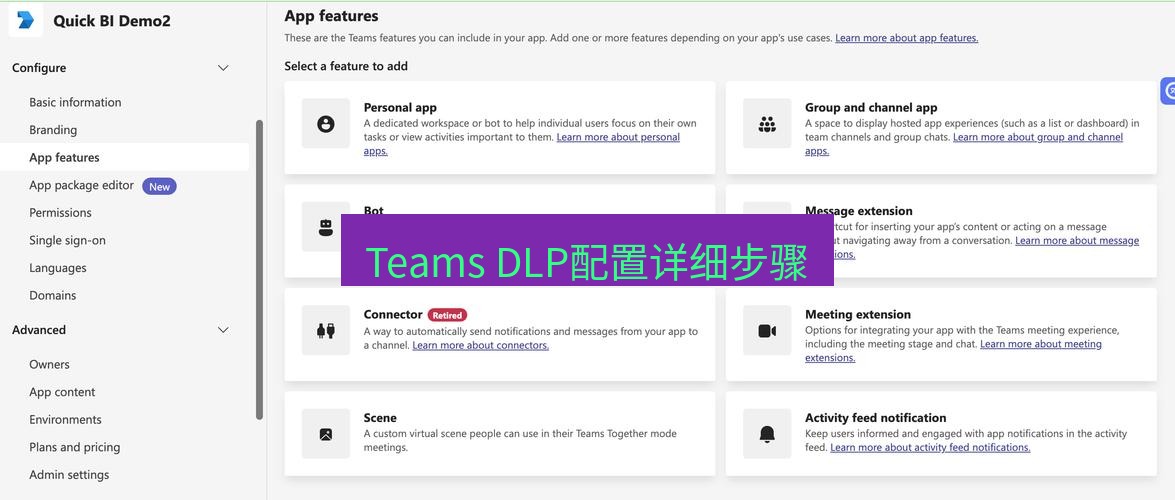
Task: Click the Select a feature to add label
Action: 346,66
